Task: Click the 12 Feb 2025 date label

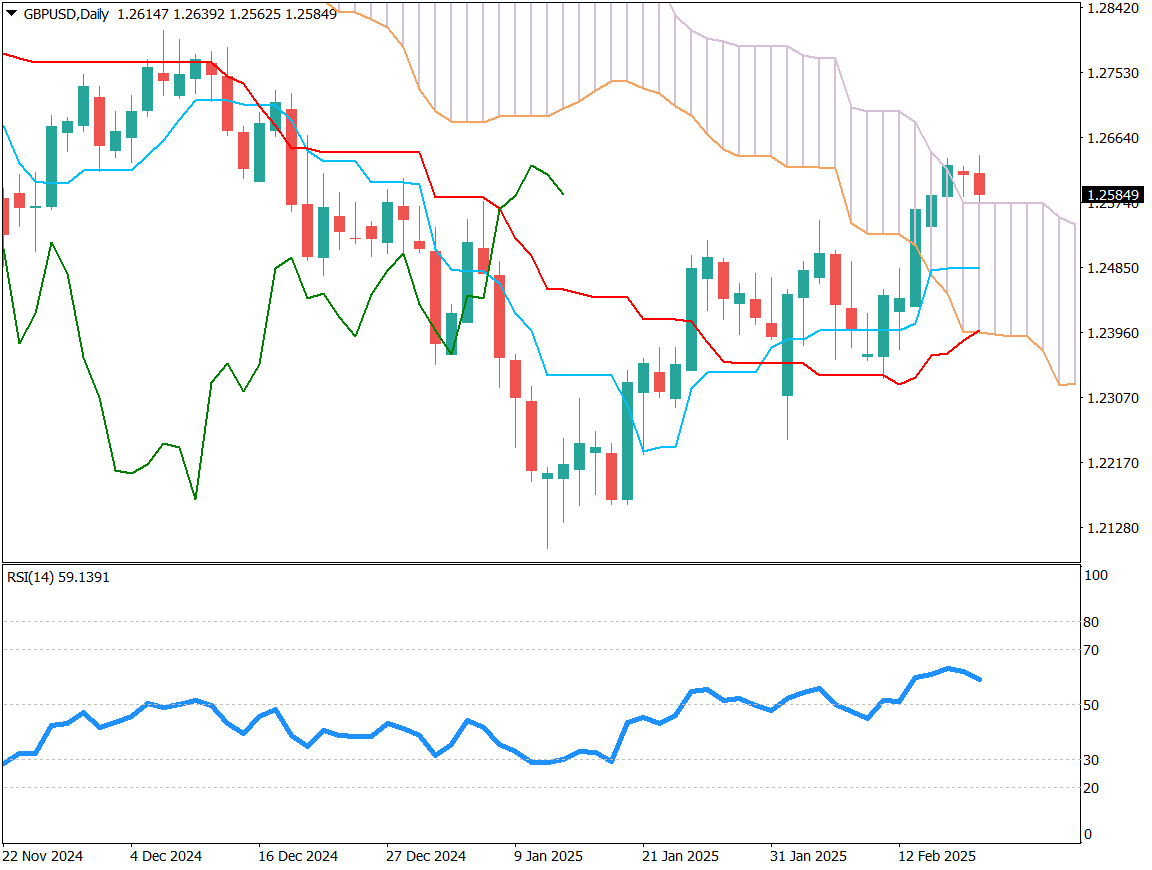Action: point(936,856)
